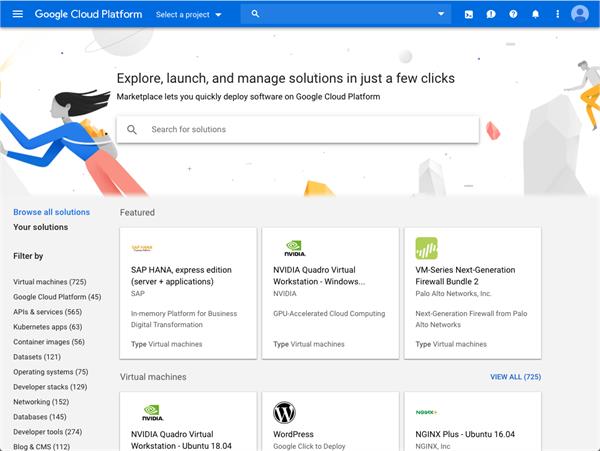Select Browse all solutions
The width and height of the screenshot is (600, 451).
52,212
